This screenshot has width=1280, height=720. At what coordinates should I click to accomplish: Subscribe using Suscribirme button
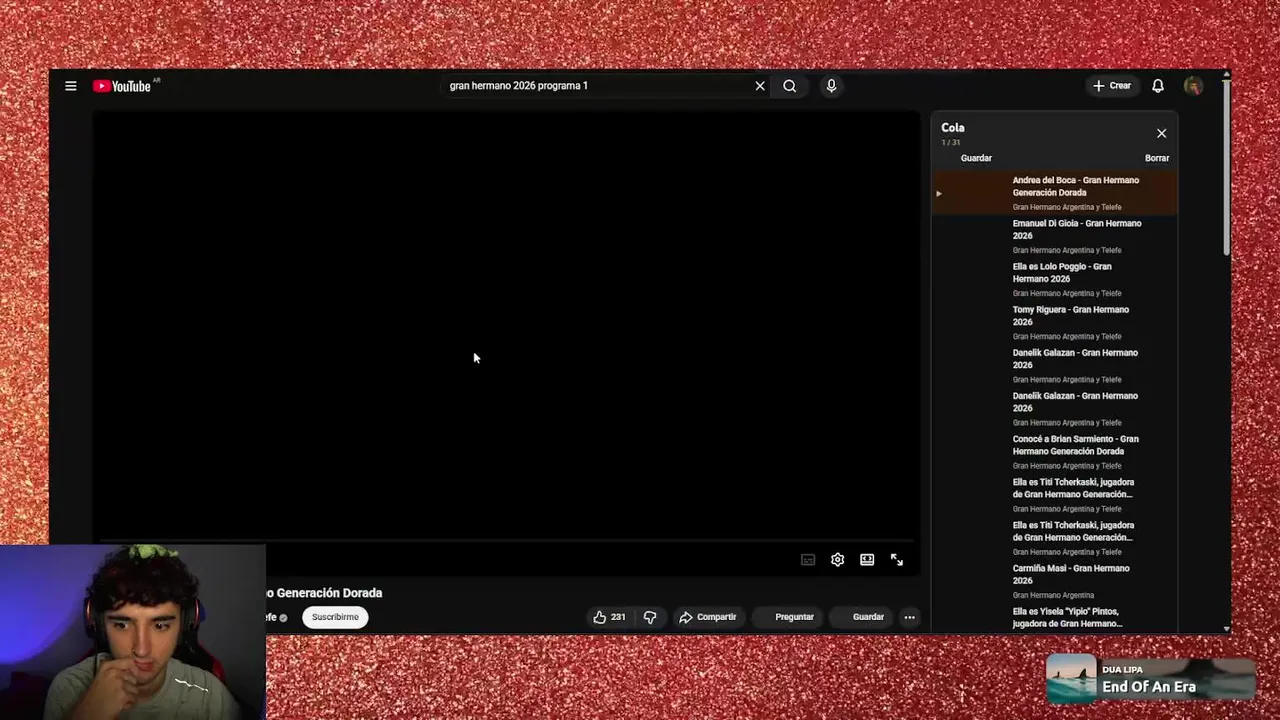tap(335, 617)
